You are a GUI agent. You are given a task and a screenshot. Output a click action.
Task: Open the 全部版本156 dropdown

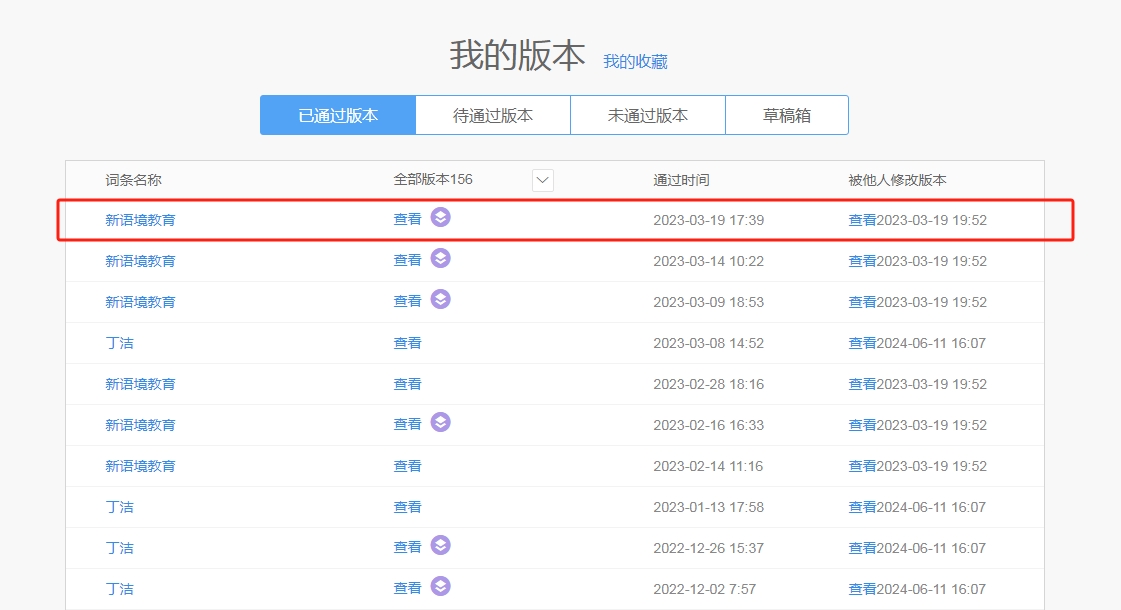tap(542, 180)
